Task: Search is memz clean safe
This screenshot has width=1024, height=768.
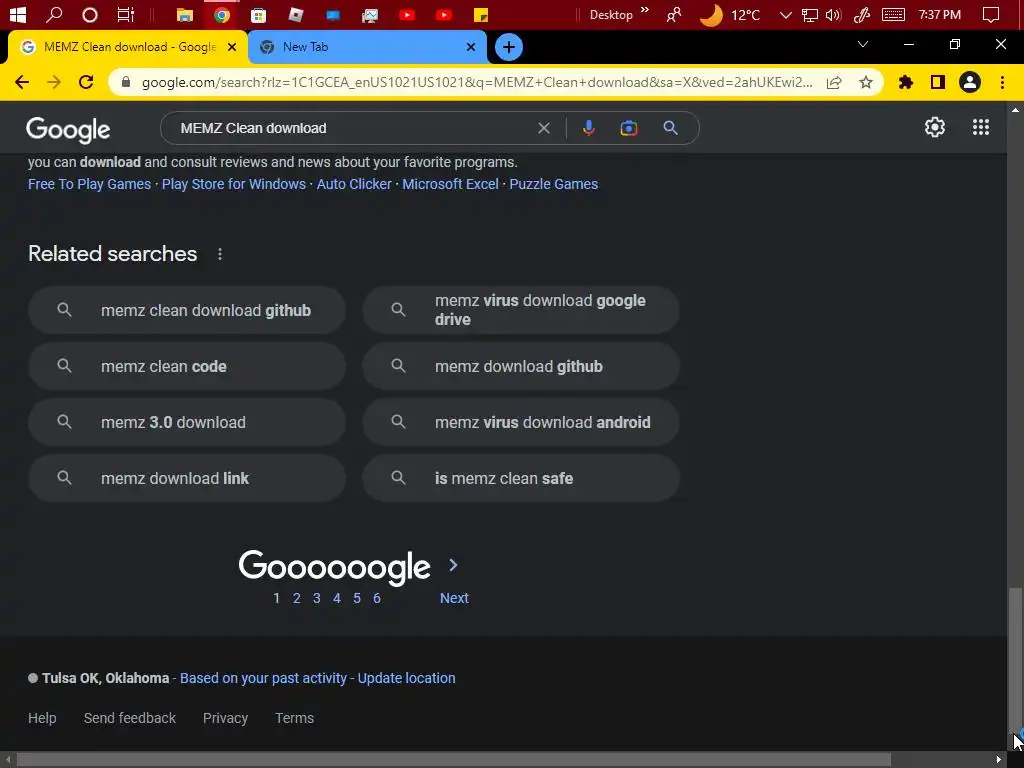Action: [x=521, y=478]
